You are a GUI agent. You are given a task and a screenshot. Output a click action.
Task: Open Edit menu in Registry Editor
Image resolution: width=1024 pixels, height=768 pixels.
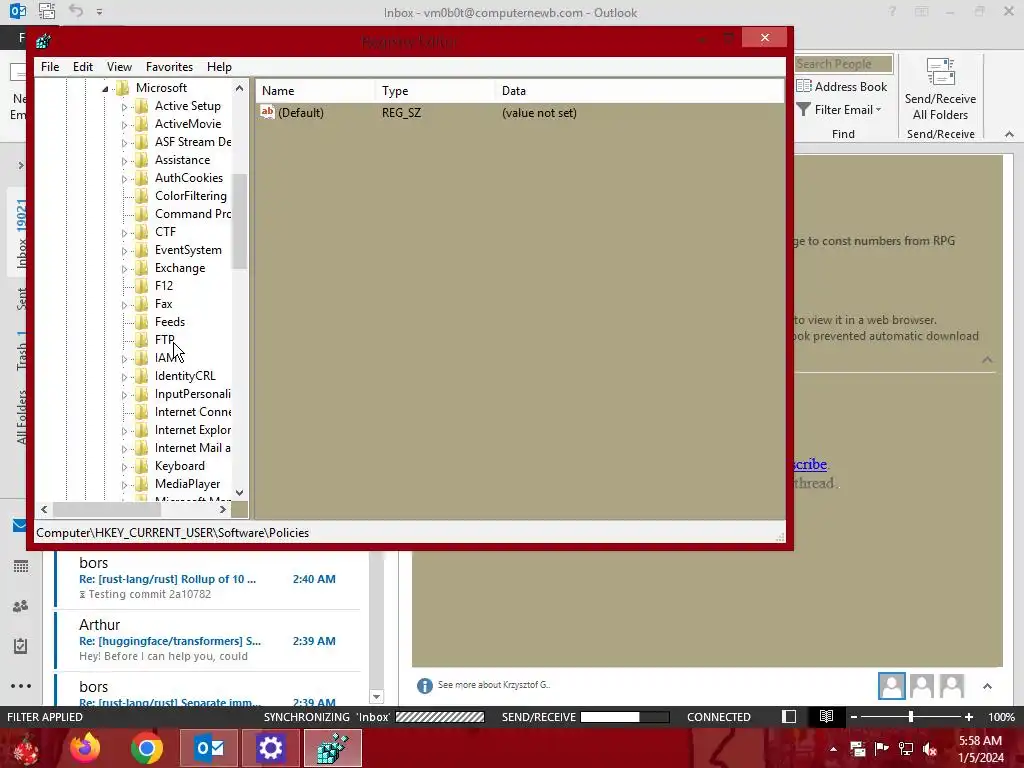pos(82,67)
